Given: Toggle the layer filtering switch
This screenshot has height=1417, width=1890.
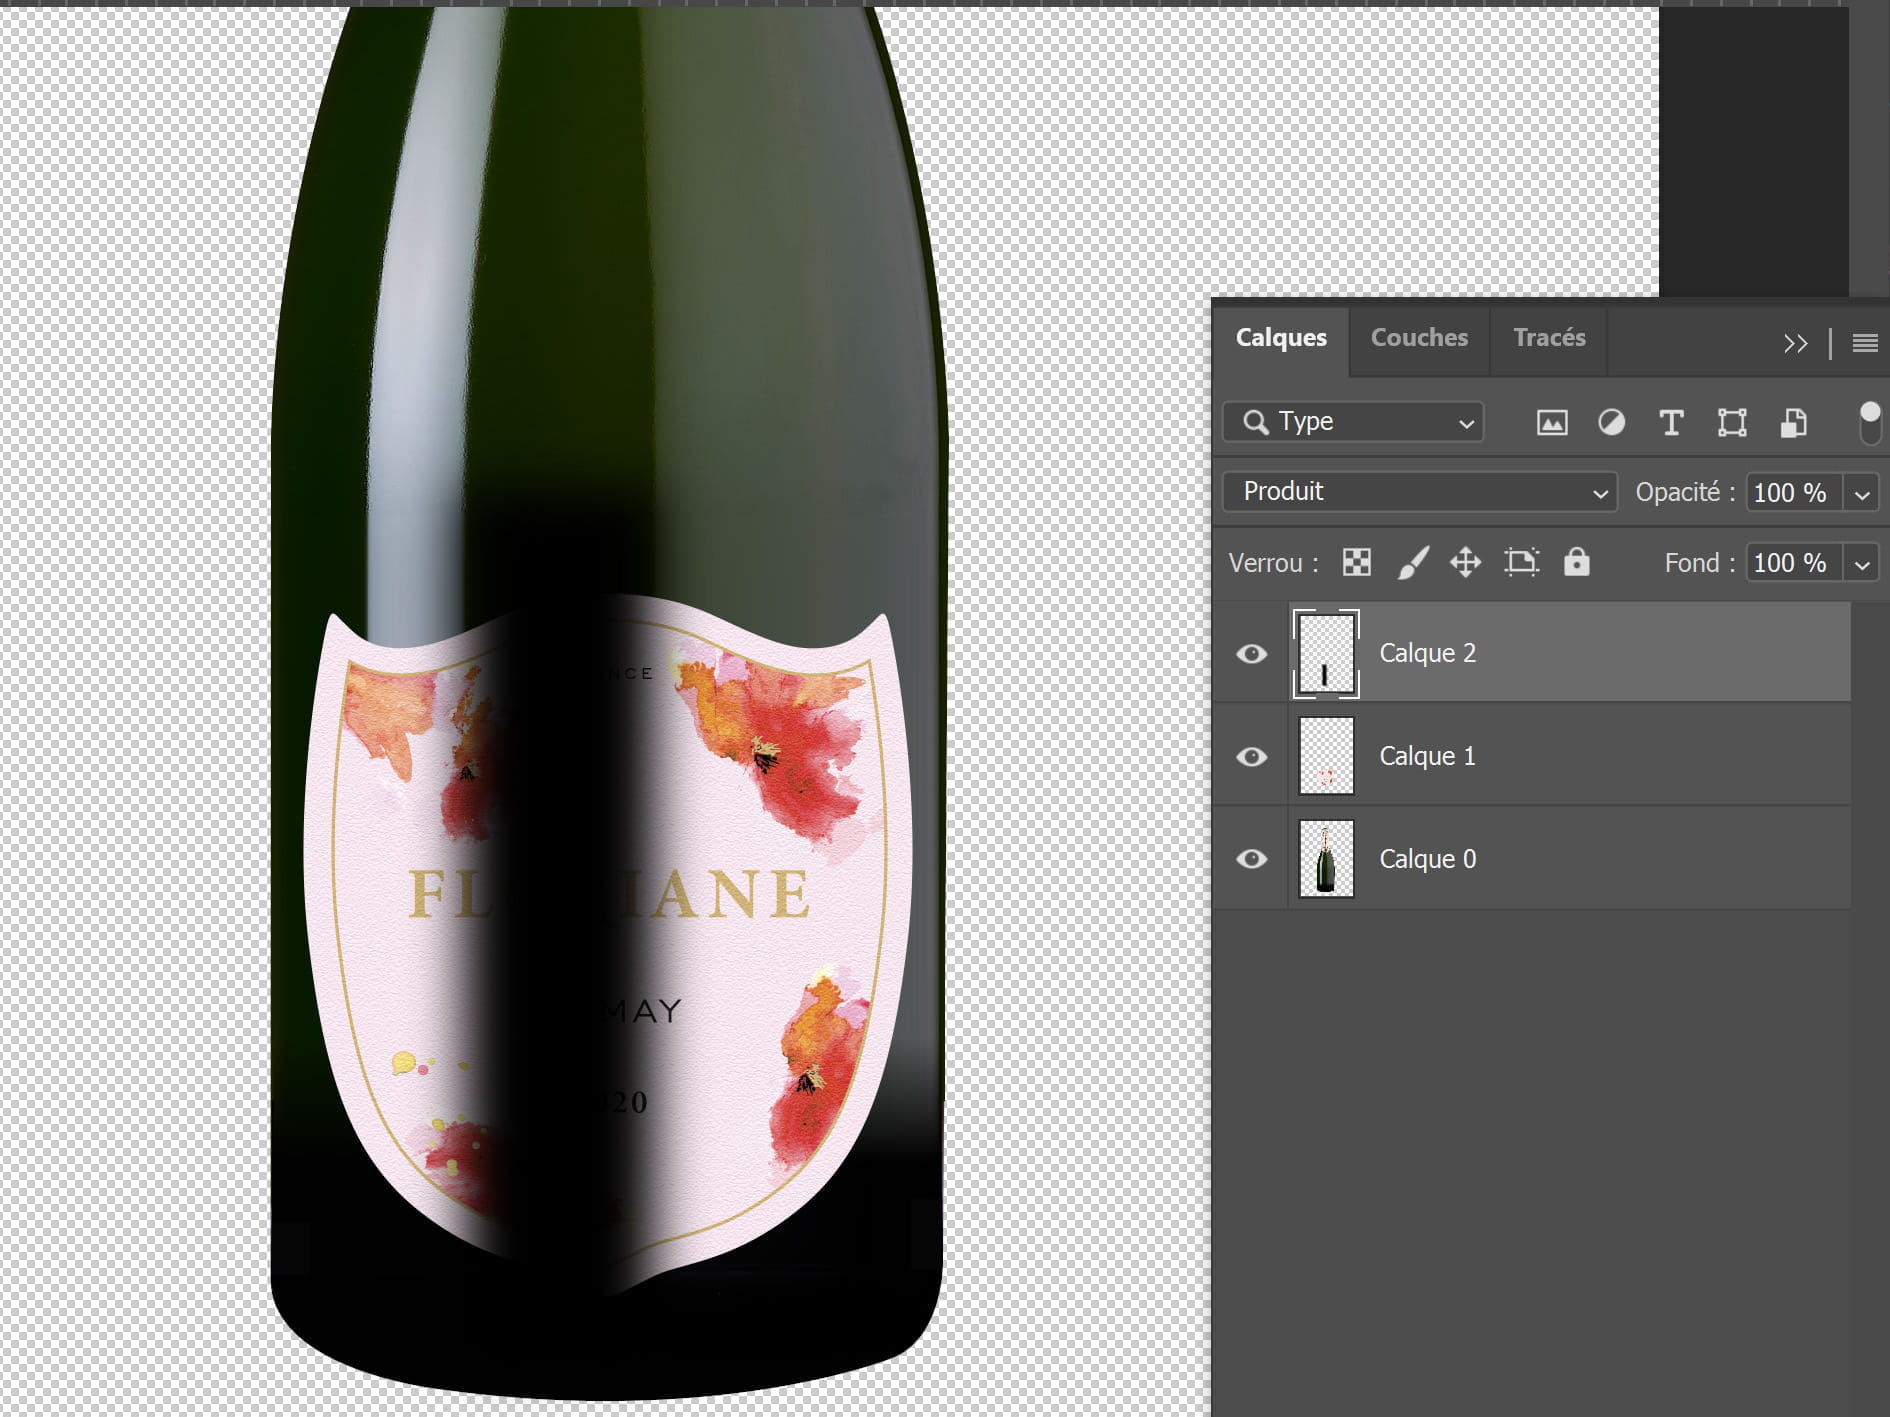Looking at the screenshot, I should coord(1869,423).
